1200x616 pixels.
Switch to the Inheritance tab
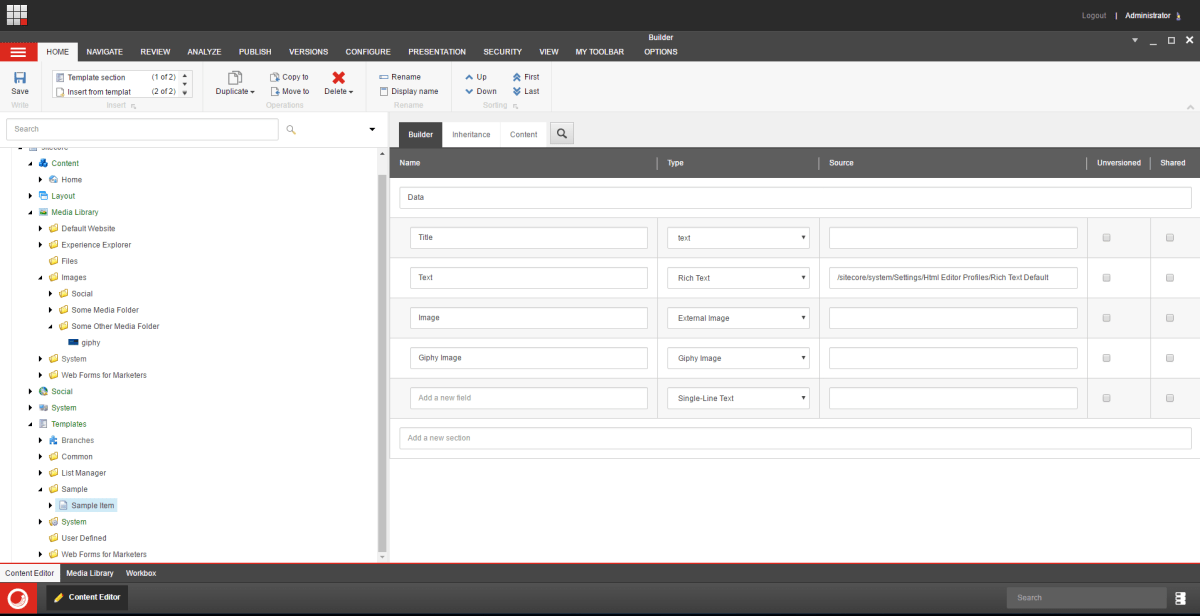[471, 134]
